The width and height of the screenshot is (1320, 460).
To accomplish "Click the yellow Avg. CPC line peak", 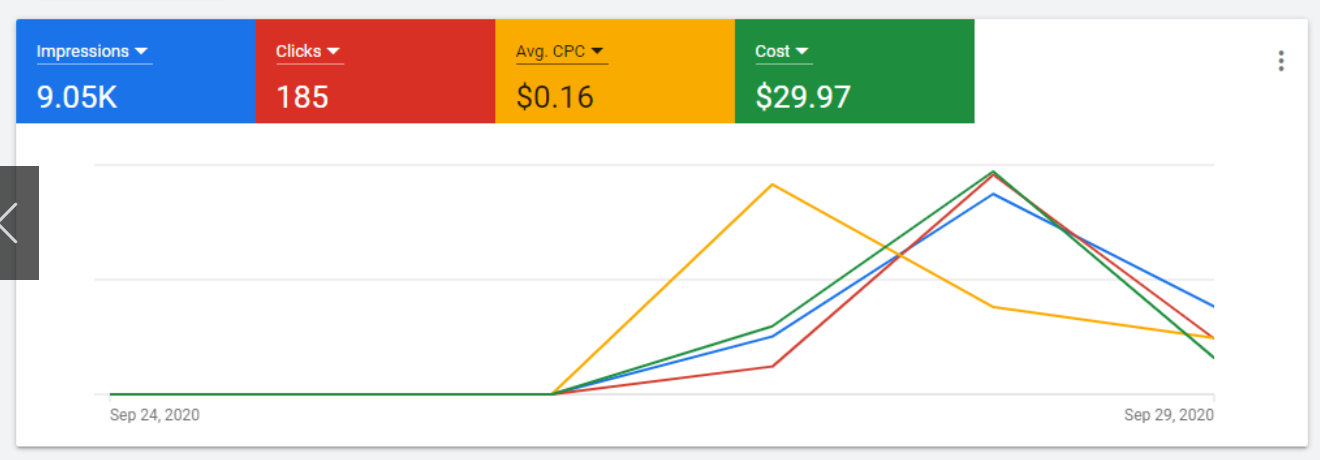I will tap(772, 185).
